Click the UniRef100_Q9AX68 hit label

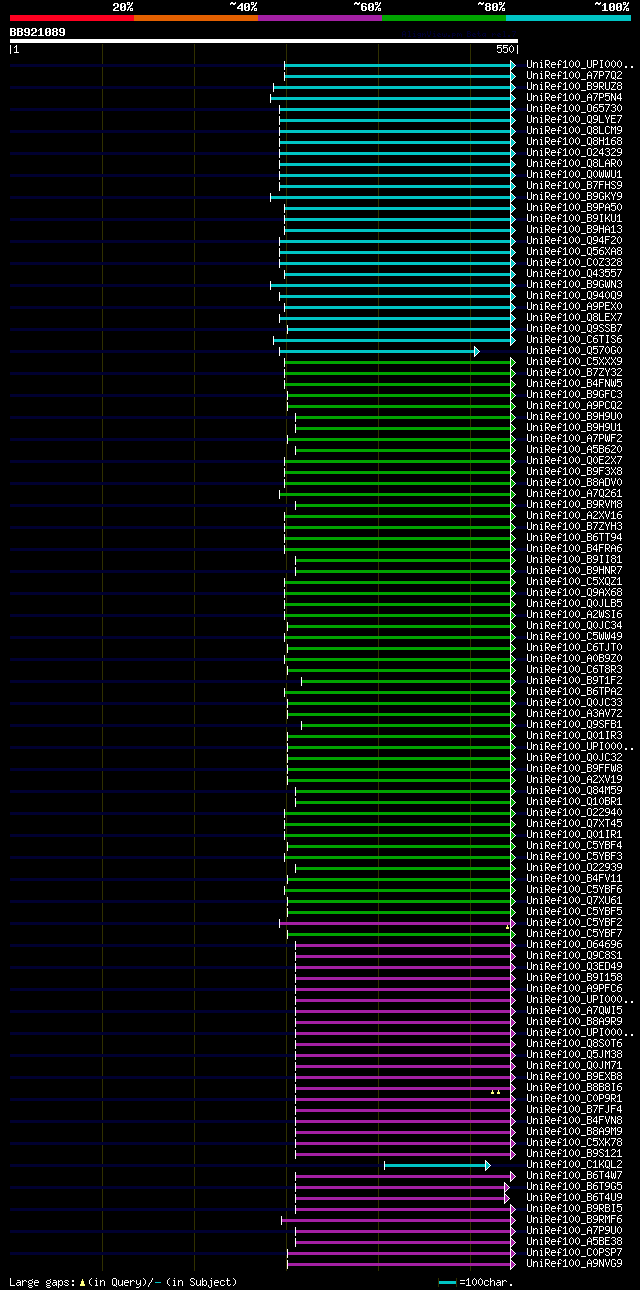(x=574, y=592)
